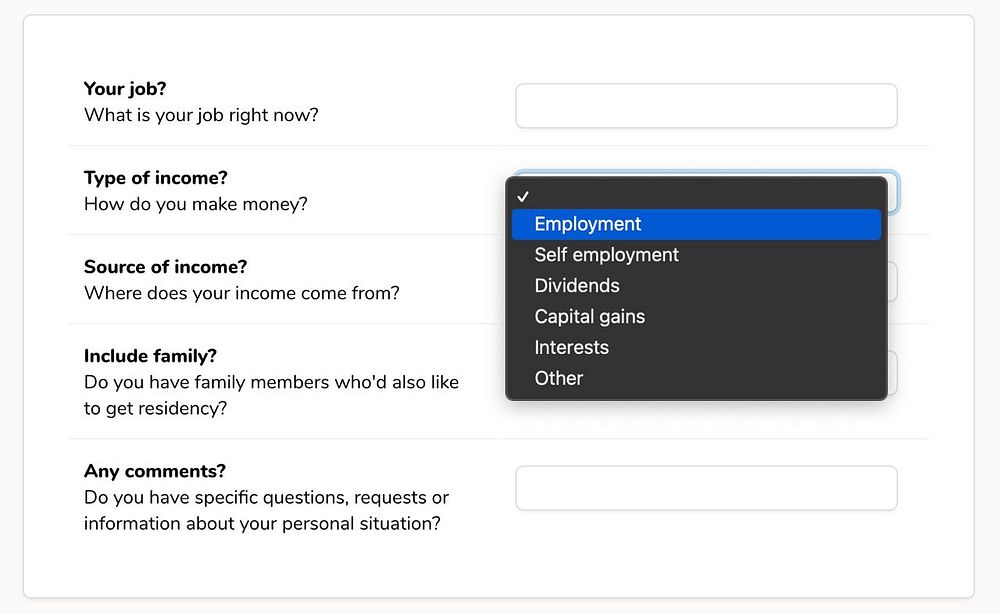Viewport: 1000px width, 614px height.
Task: Click "Where does your income come from?" text
Action: [x=242, y=293]
